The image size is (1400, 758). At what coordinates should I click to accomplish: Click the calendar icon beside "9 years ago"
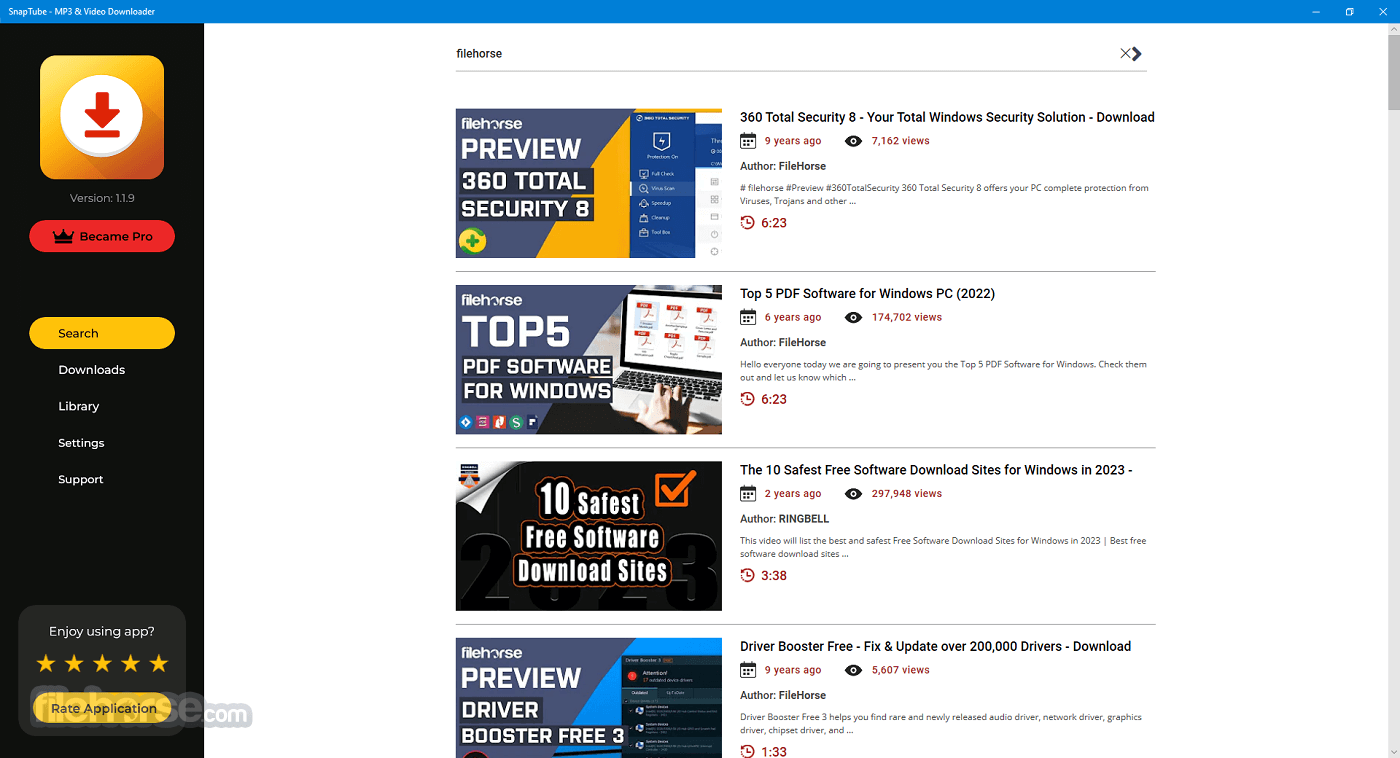[748, 140]
